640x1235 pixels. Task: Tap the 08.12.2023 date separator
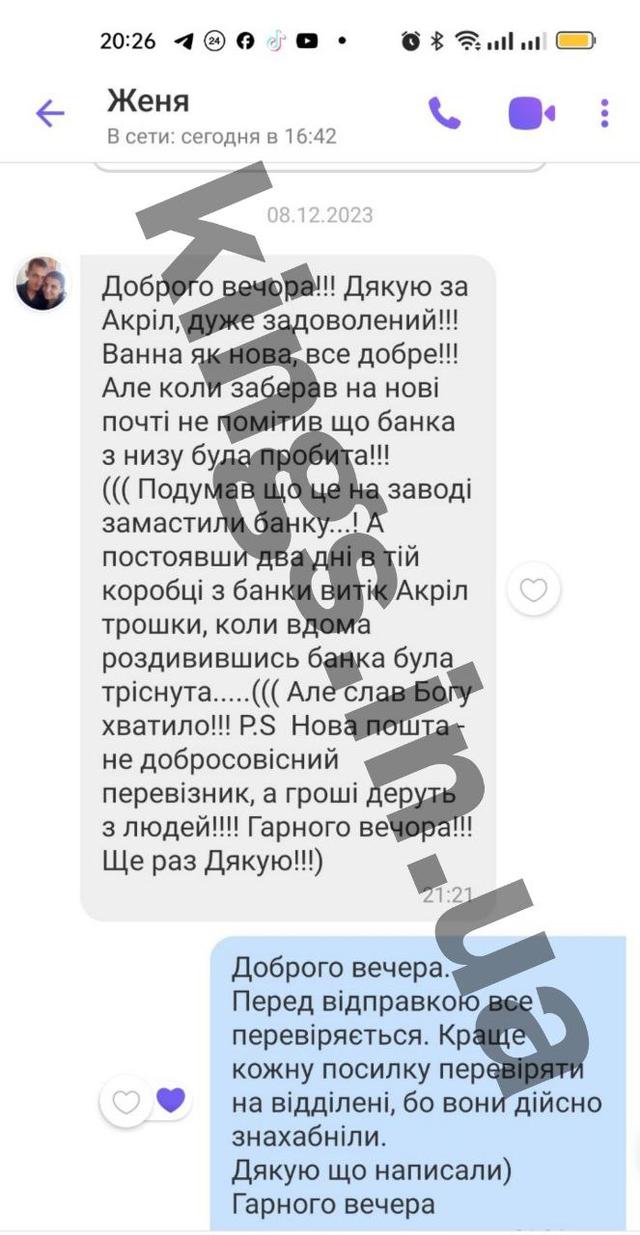(x=320, y=215)
